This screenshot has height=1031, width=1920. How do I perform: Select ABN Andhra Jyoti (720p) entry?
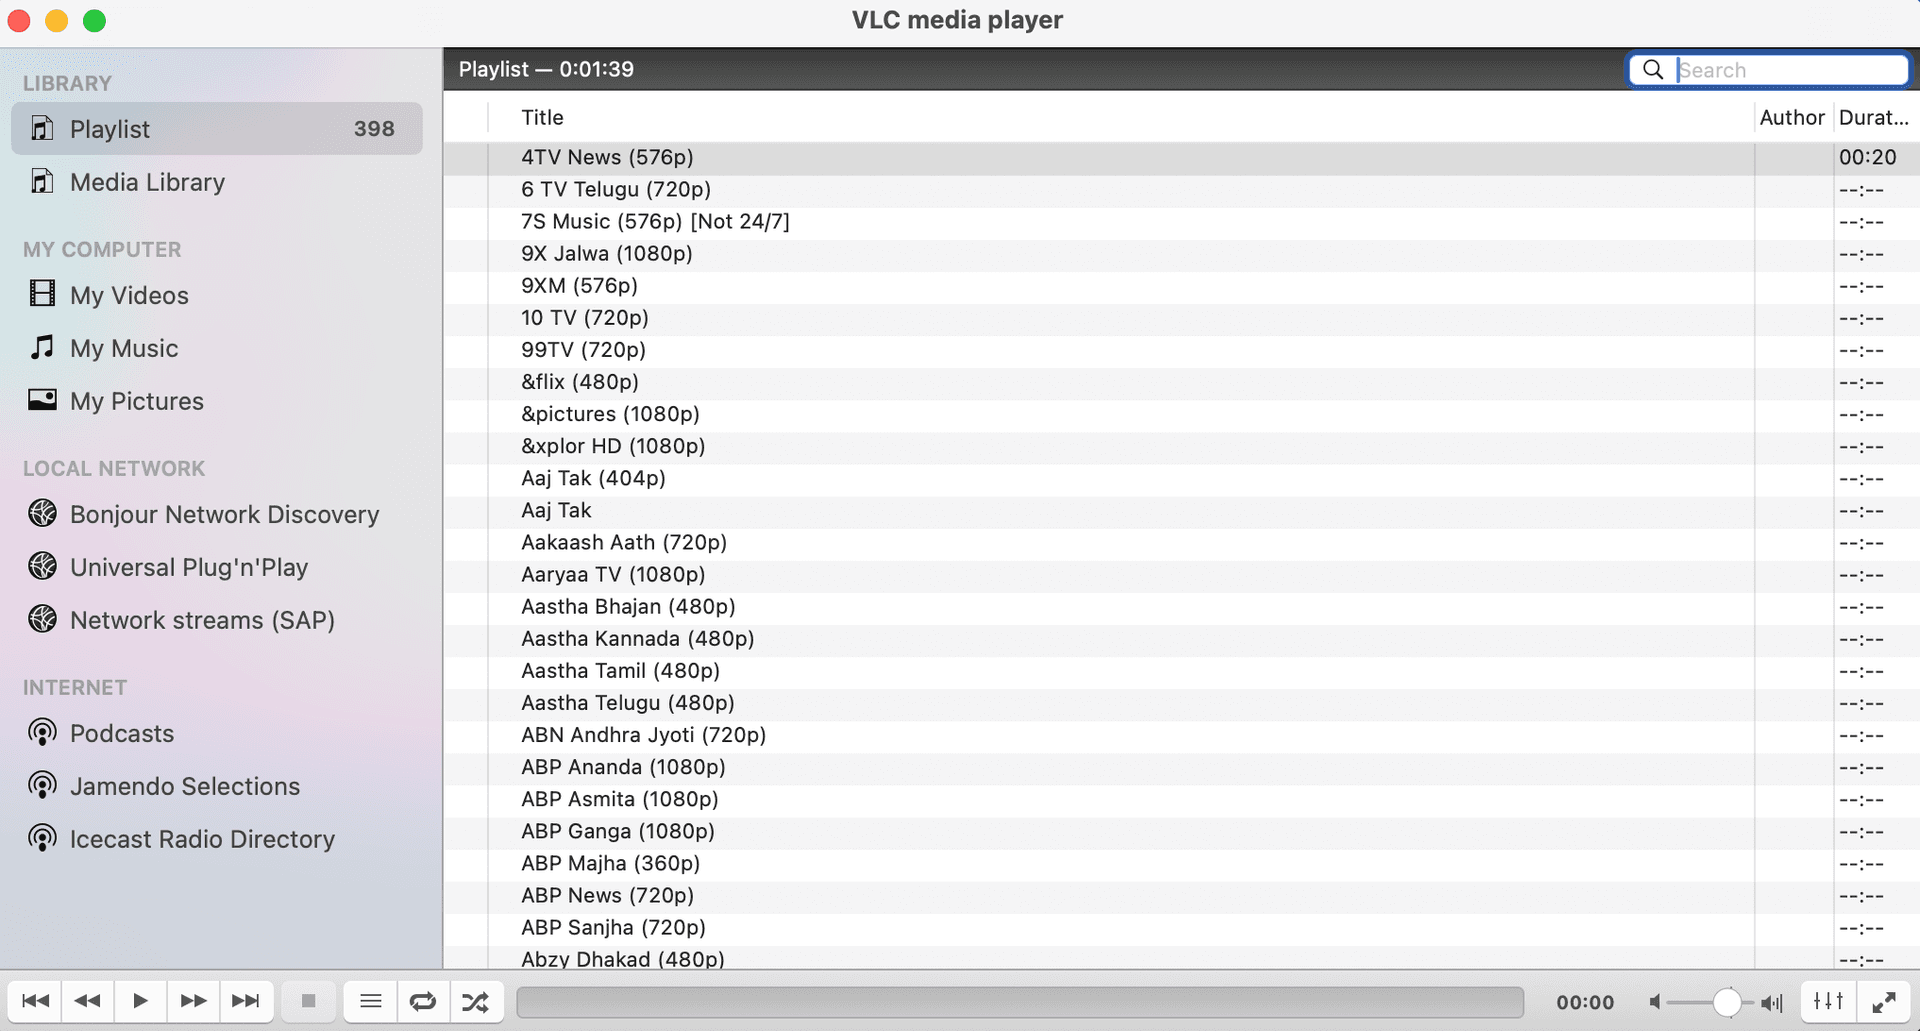click(1181, 735)
